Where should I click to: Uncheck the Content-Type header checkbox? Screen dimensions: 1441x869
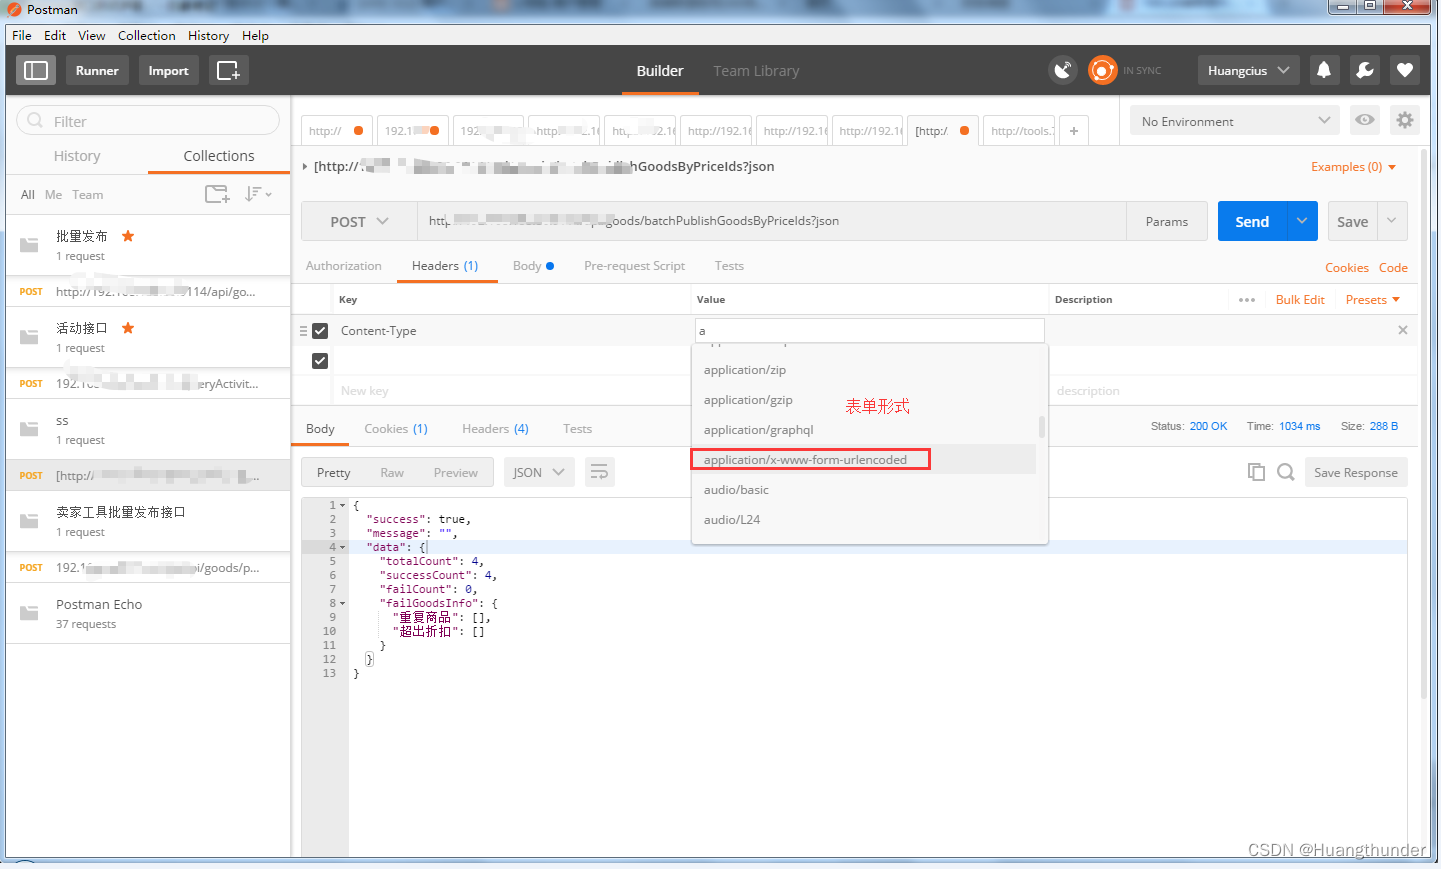pos(320,330)
